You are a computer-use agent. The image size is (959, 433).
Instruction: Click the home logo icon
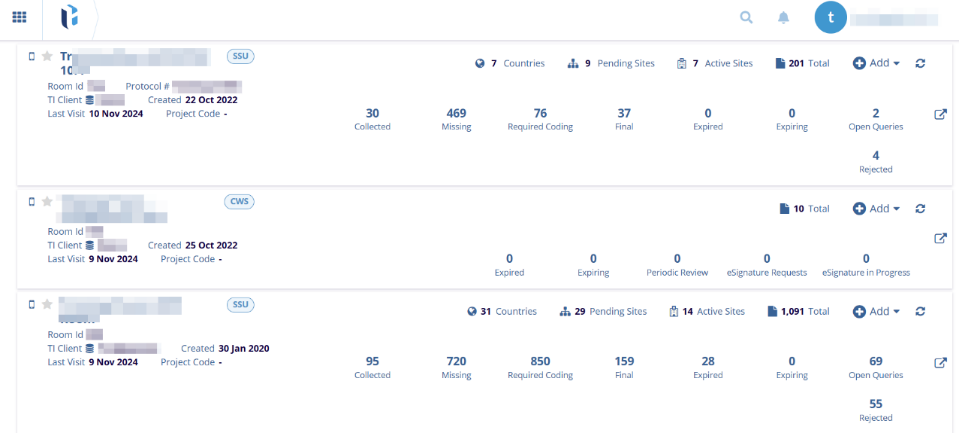pos(69,17)
